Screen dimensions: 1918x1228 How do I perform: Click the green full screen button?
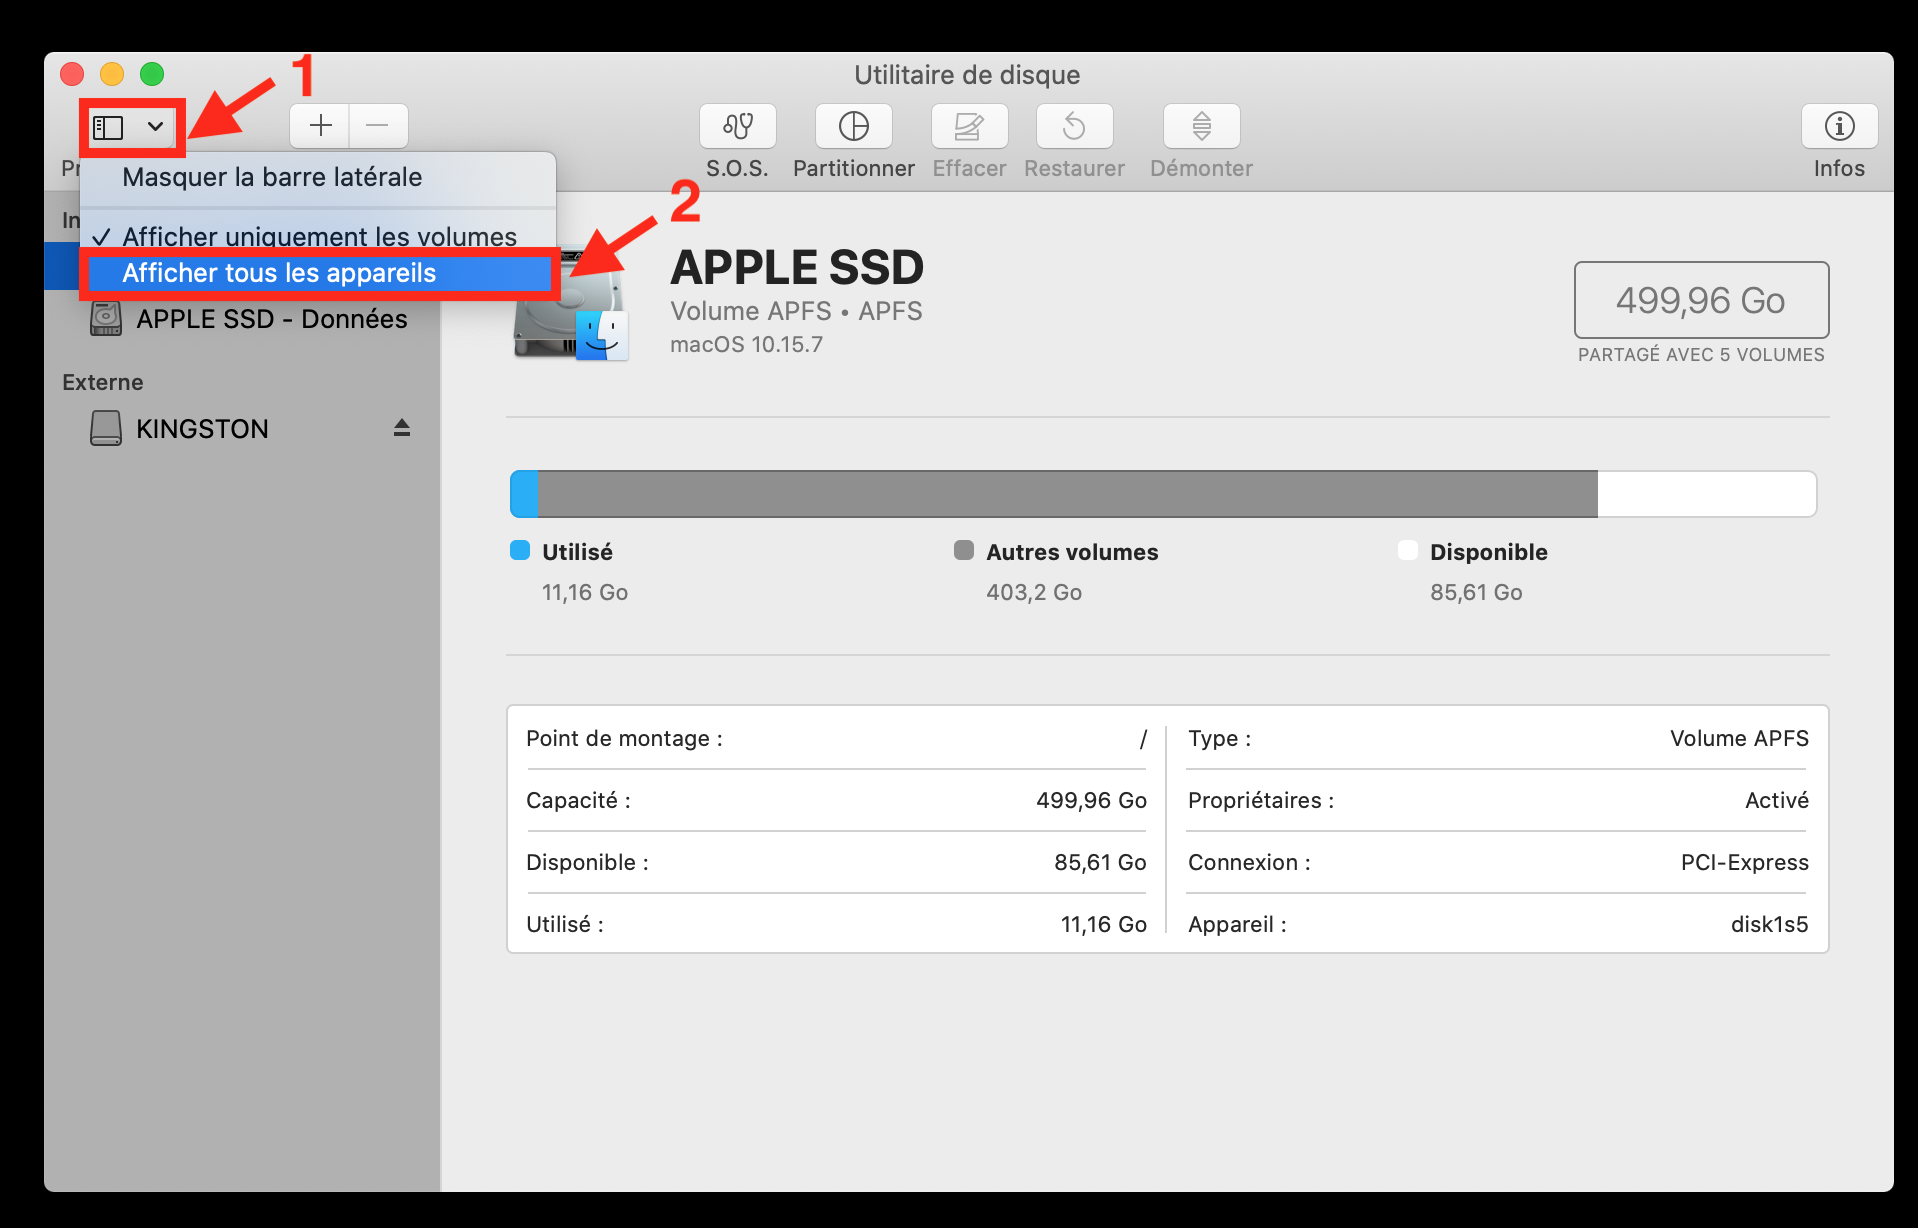pos(152,74)
